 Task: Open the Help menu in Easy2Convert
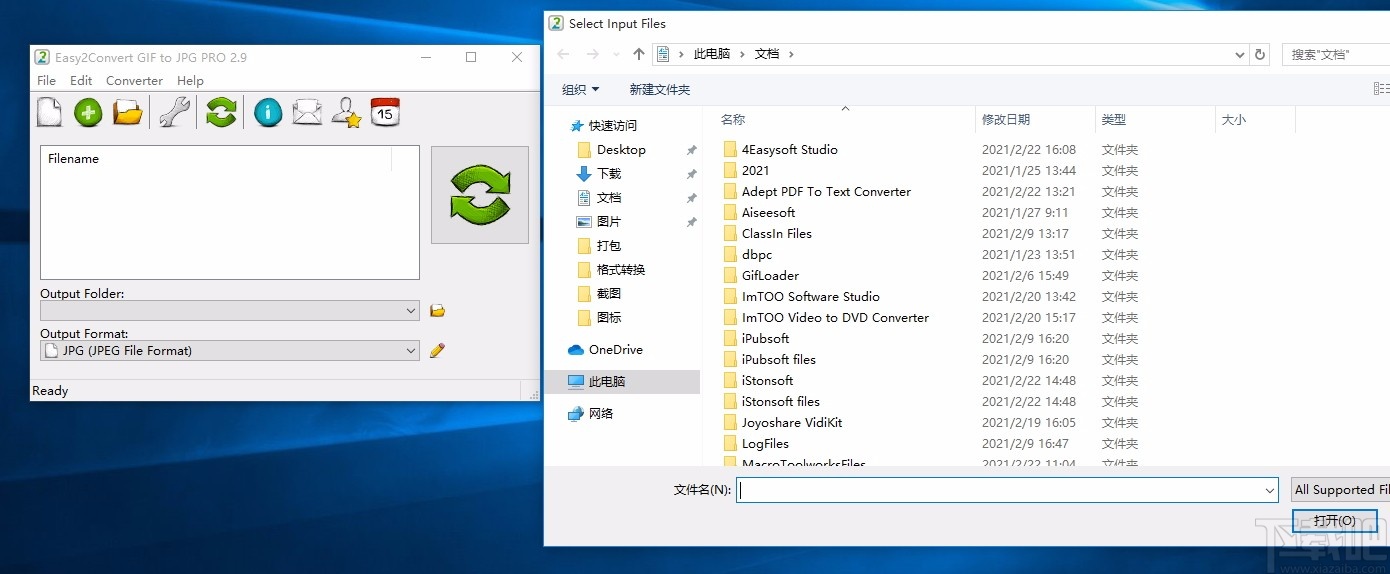[190, 81]
